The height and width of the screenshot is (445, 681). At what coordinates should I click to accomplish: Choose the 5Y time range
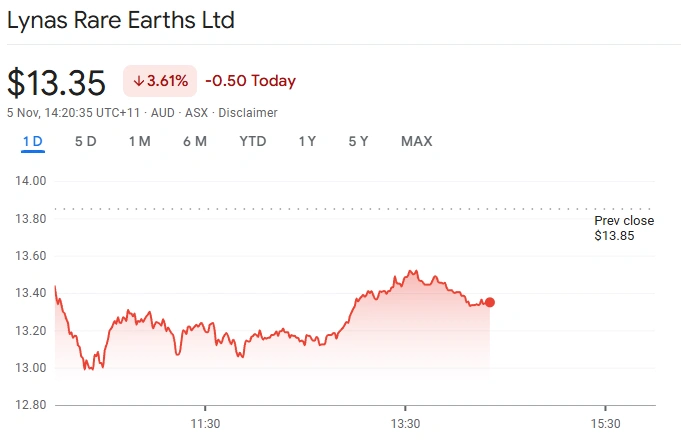358,141
